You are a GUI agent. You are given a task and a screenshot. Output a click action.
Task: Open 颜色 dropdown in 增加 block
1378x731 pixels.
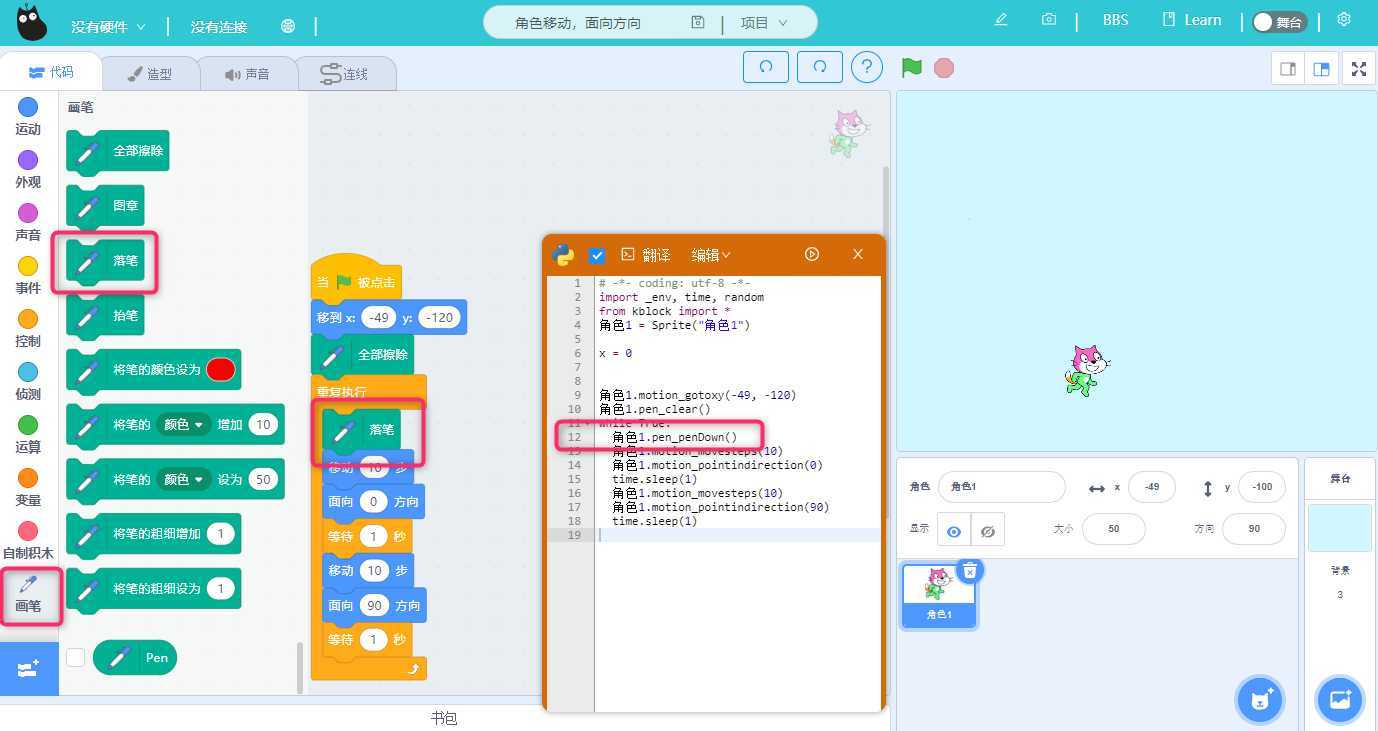(183, 425)
